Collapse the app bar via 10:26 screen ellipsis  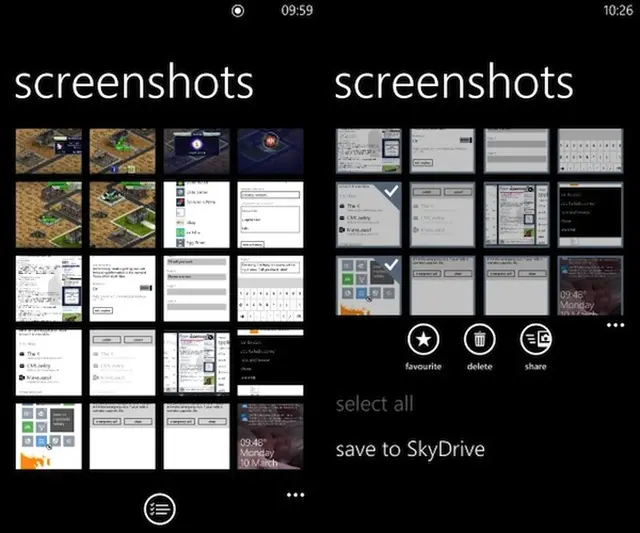tap(616, 325)
